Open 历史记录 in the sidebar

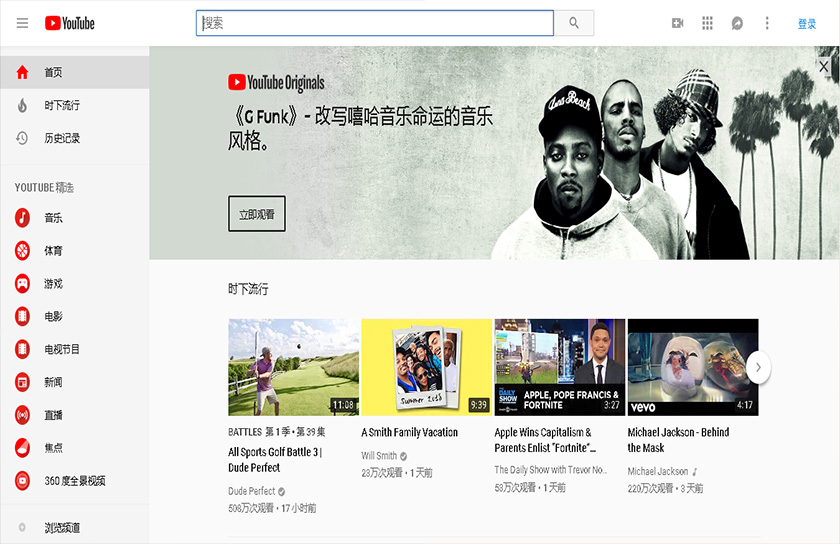tap(61, 139)
